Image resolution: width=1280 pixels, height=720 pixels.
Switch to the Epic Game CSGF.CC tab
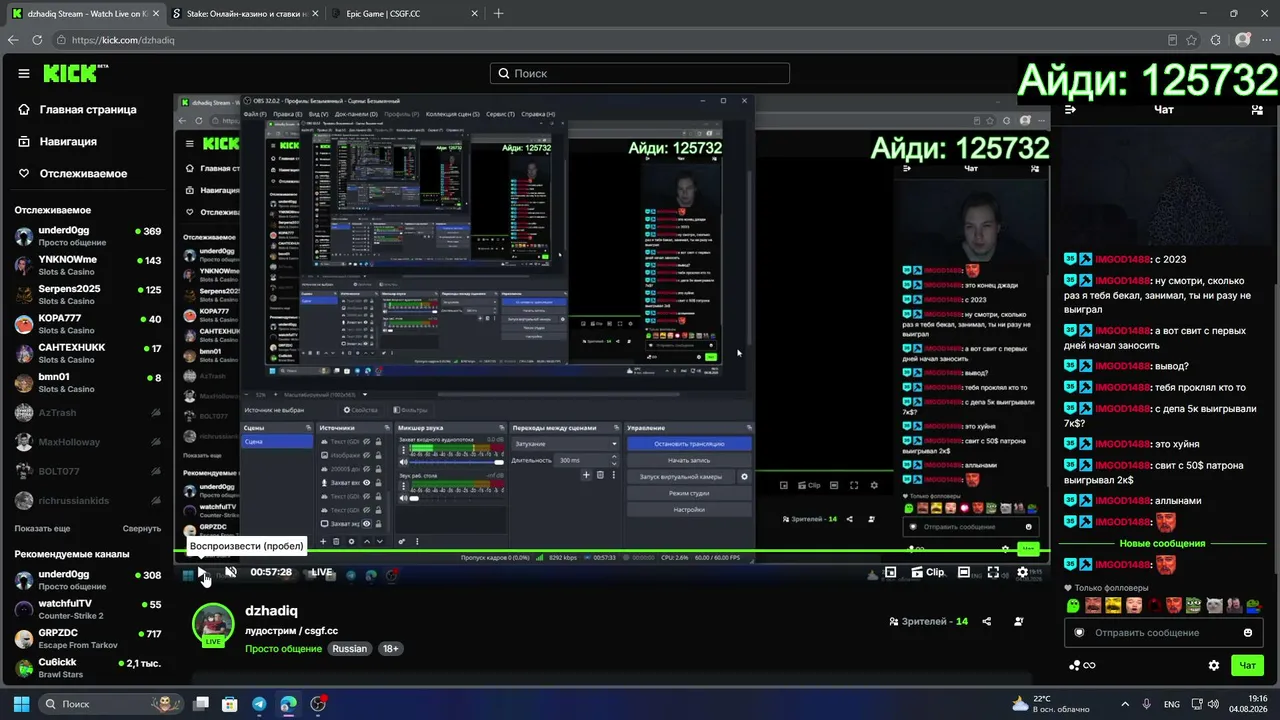tap(404, 13)
